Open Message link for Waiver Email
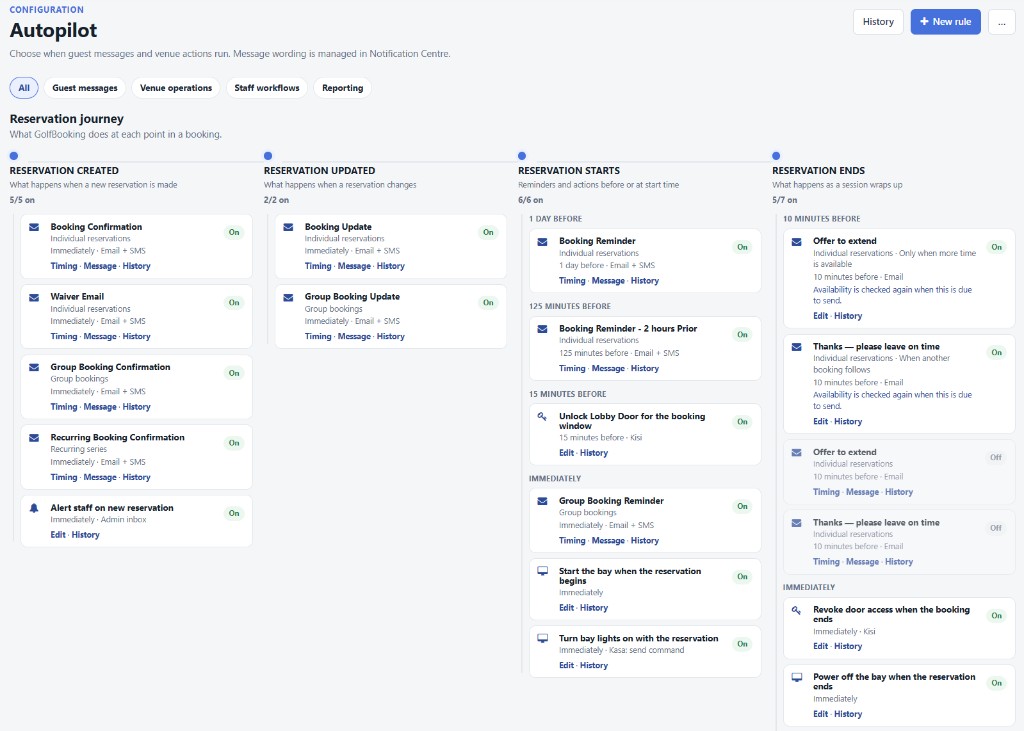Screen dimensions: 1024x731 tap(100, 336)
